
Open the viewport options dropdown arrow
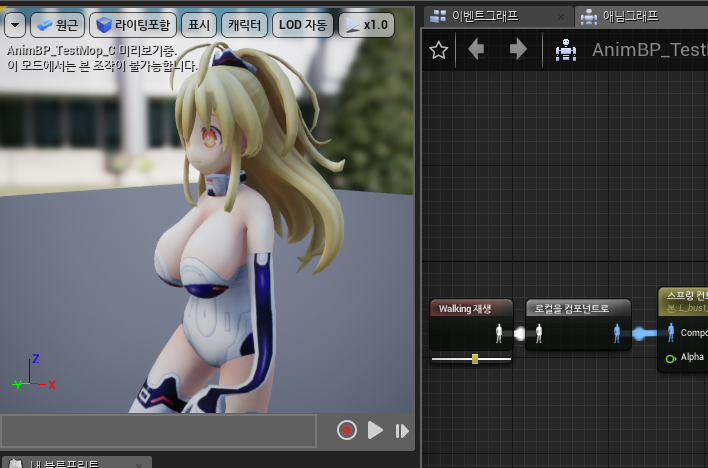click(x=15, y=25)
